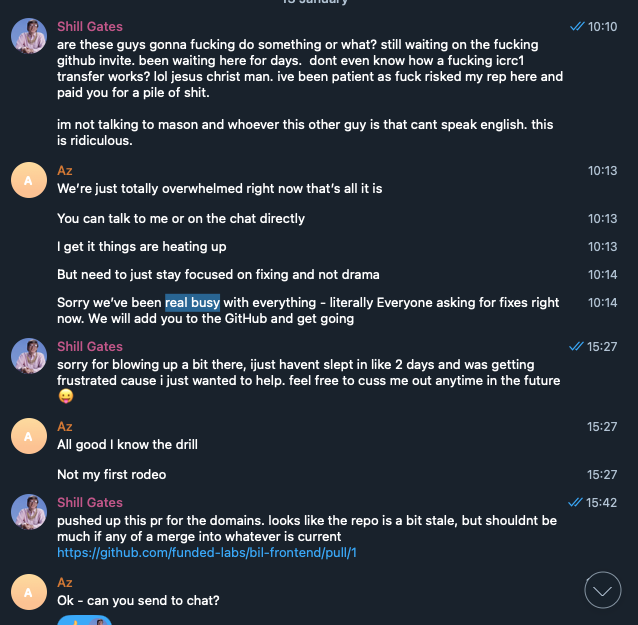Viewport: 638px width, 625px height.
Task: Click the Az name above "Ok - can you send to chat?"
Action: tap(65, 583)
